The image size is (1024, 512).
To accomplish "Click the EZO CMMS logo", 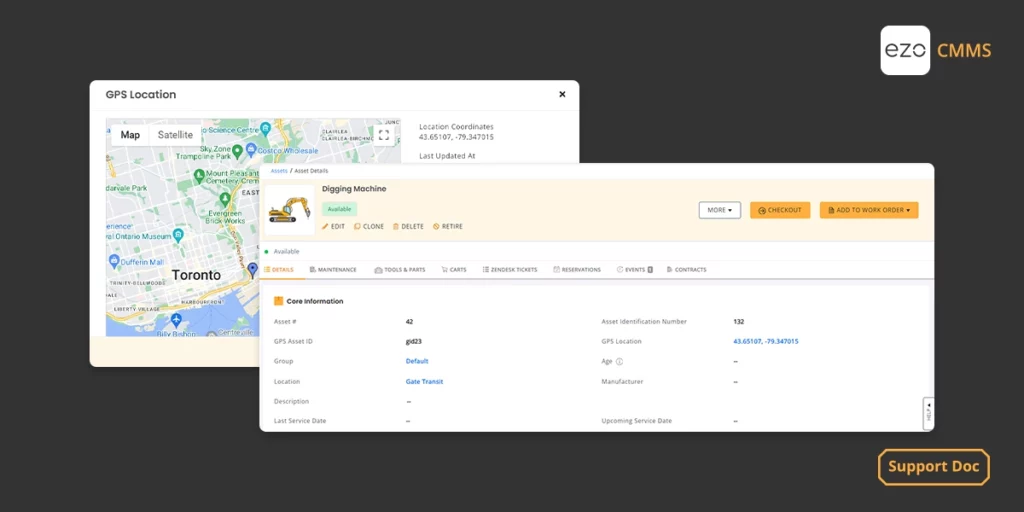I will [936, 50].
